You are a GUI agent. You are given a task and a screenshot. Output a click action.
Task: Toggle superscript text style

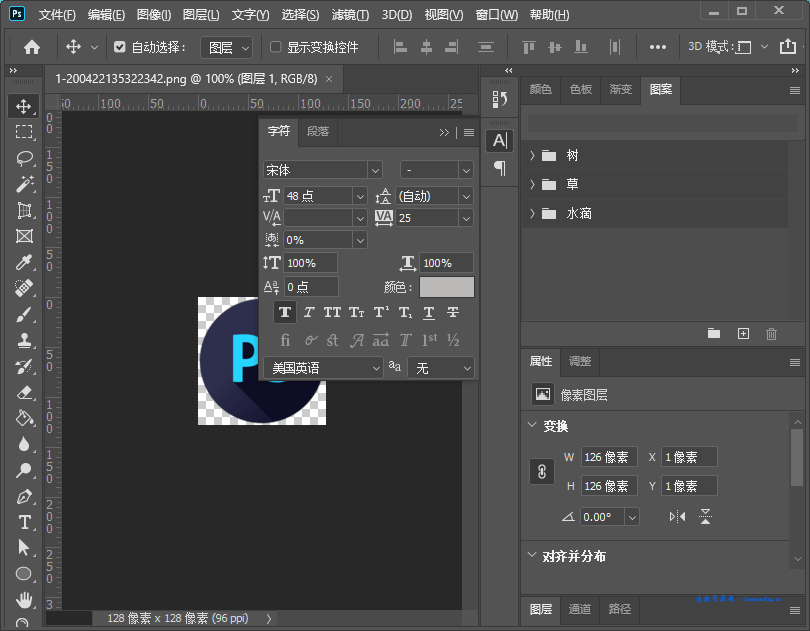coord(381,312)
